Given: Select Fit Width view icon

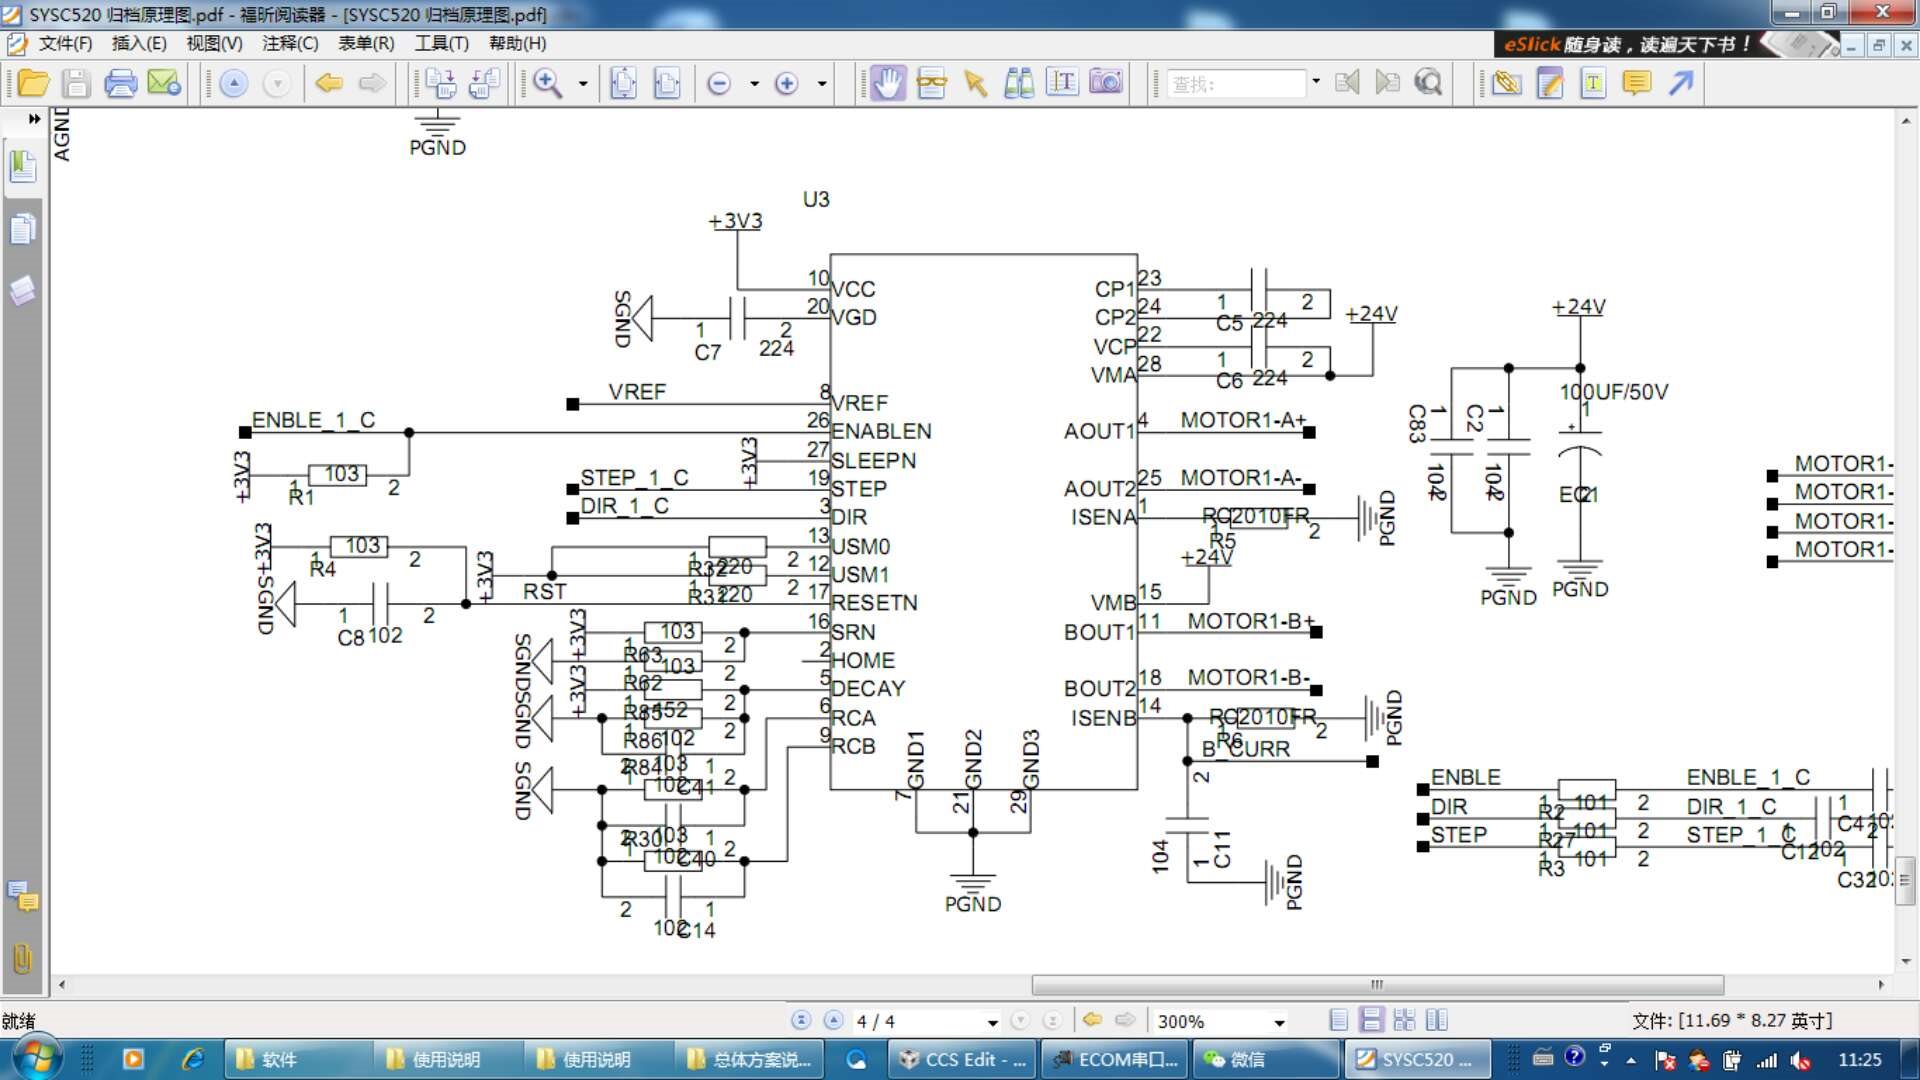Looking at the screenshot, I should [x=667, y=83].
